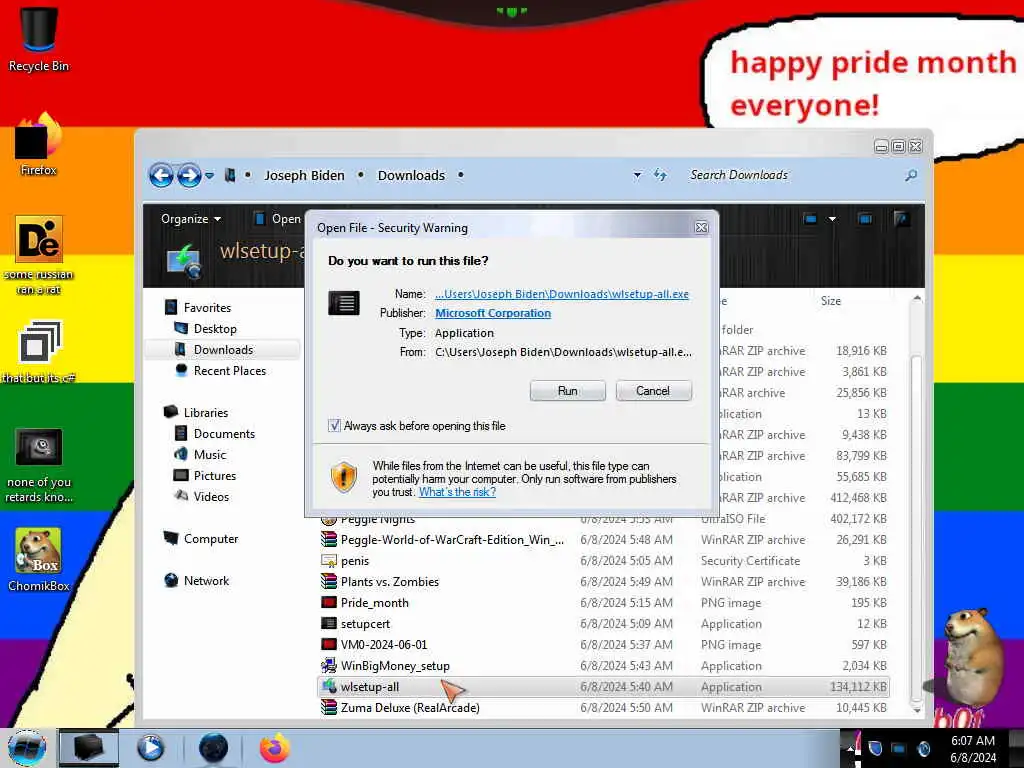Click the shield tray icon
Screen dimensions: 1024x768
pyautogui.click(x=875, y=748)
